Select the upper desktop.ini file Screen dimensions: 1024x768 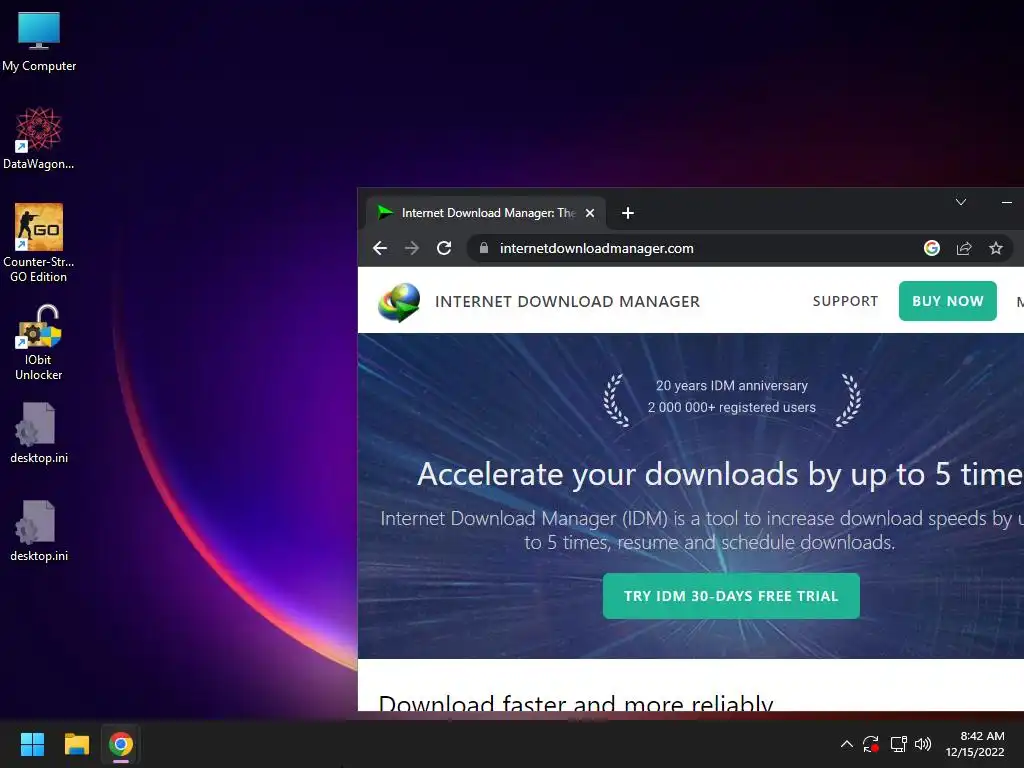click(39, 433)
